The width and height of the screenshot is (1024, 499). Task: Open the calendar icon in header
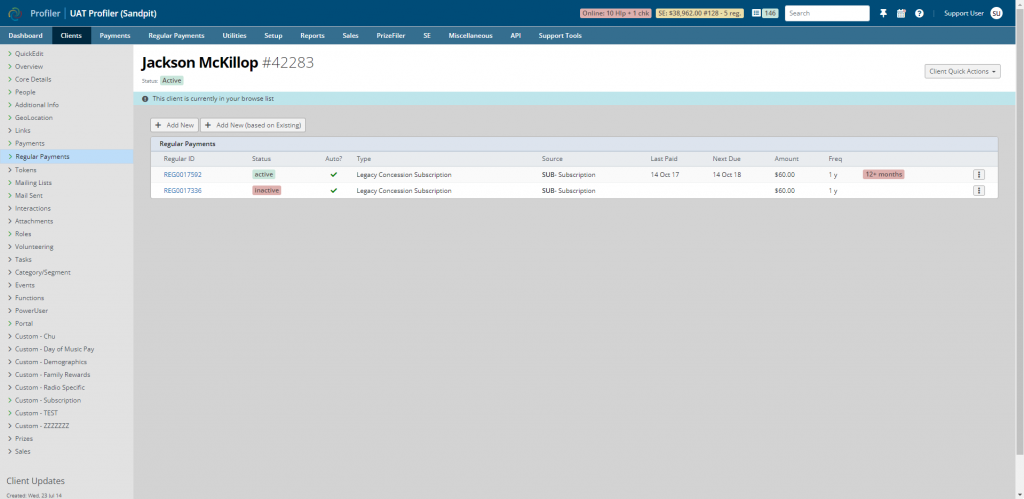[901, 13]
